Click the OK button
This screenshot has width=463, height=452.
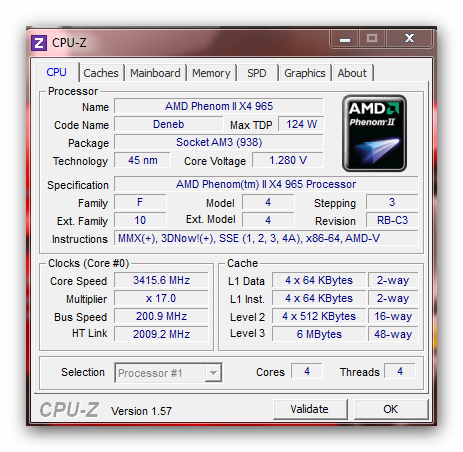(390, 409)
